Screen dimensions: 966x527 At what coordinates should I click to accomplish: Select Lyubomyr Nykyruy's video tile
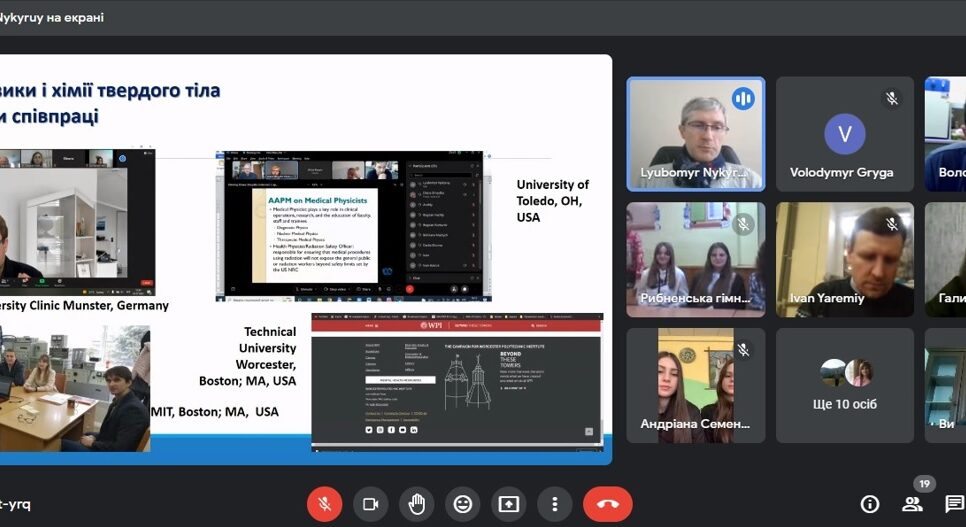pyautogui.click(x=695, y=133)
